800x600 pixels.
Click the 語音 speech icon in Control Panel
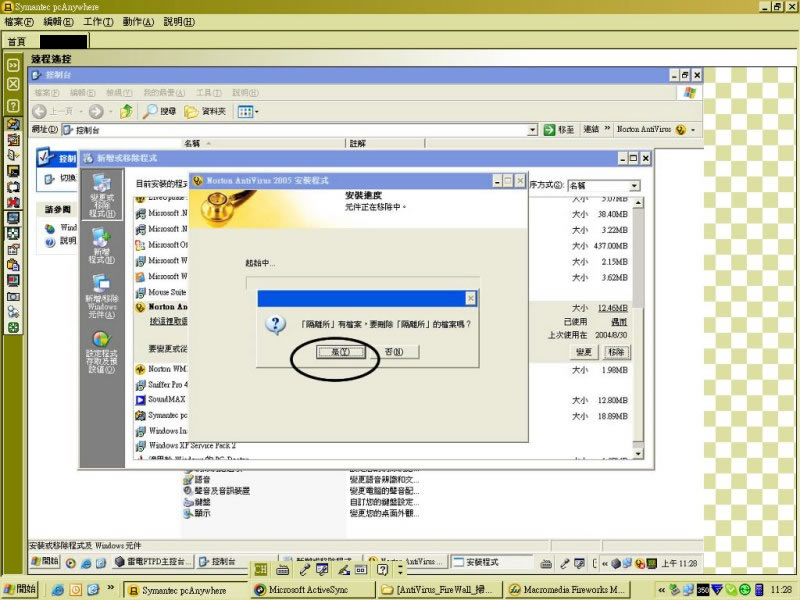click(188, 480)
